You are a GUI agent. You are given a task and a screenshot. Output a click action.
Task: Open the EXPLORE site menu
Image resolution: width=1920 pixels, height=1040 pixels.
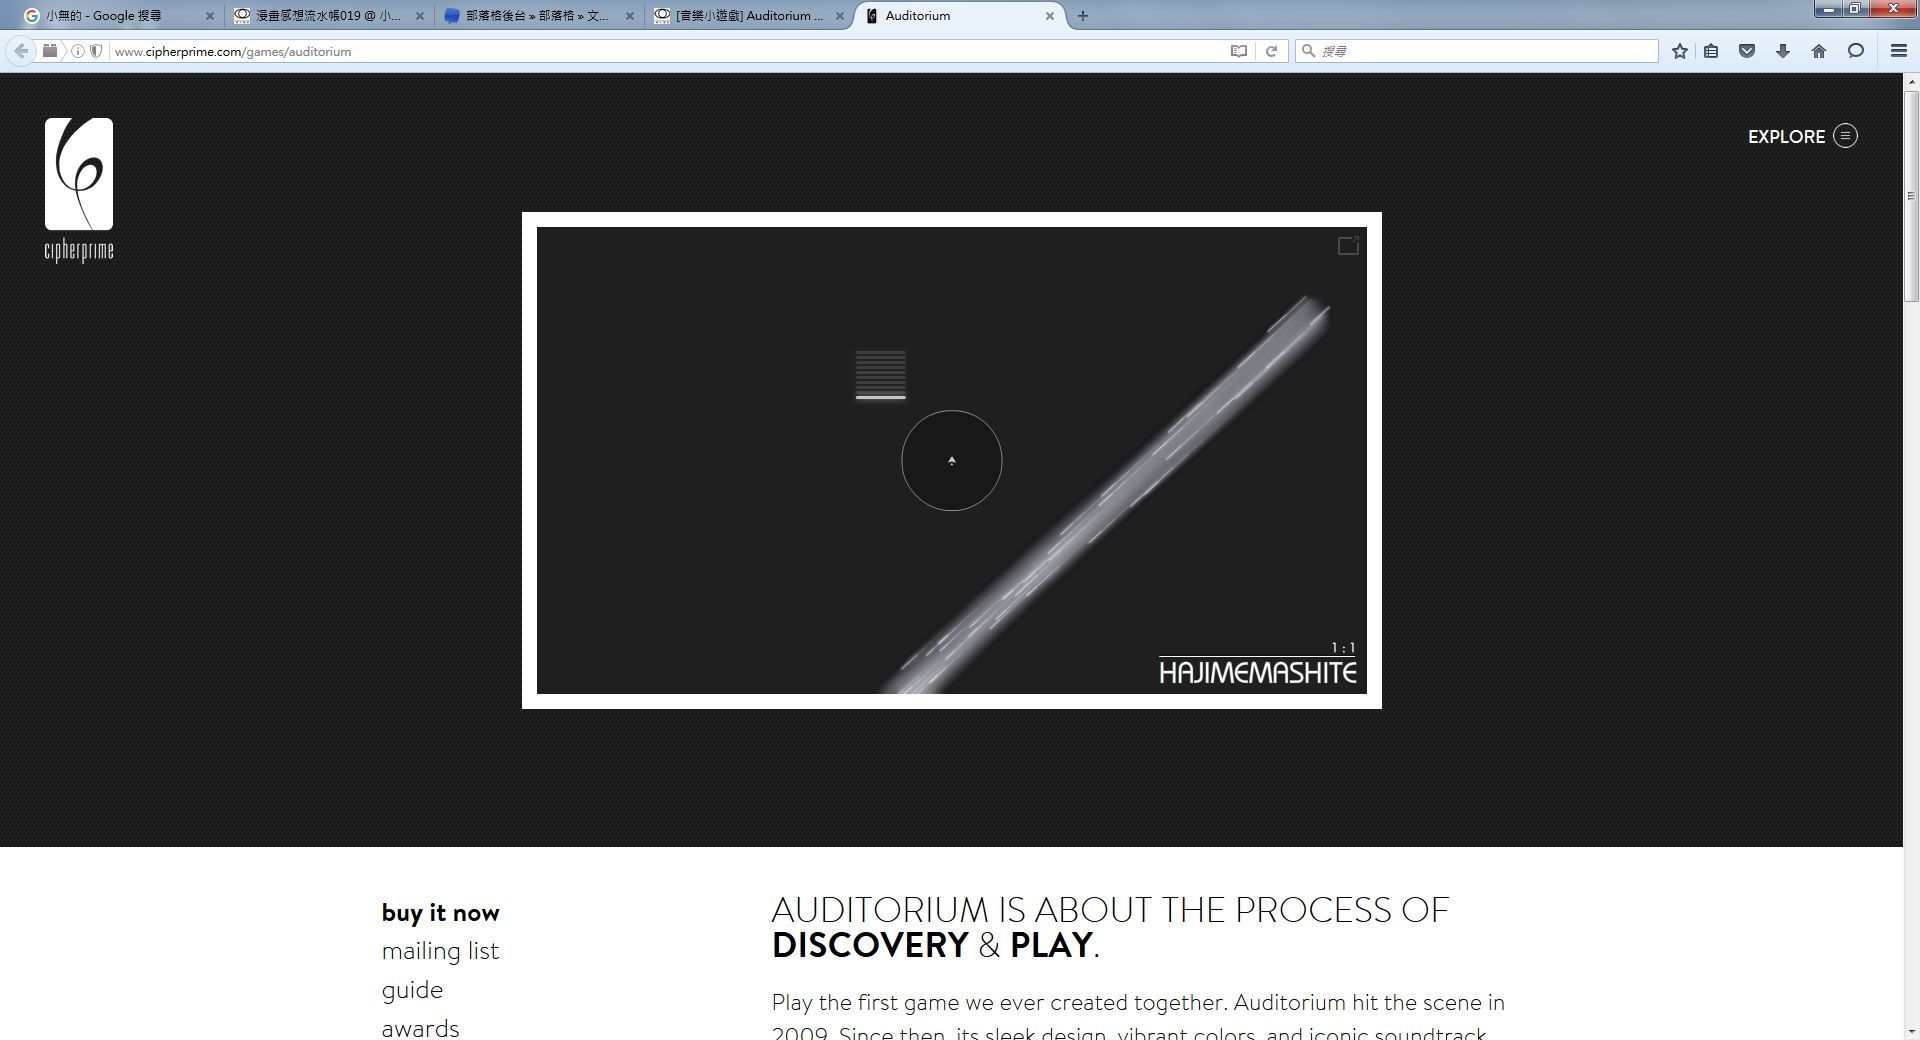(1802, 136)
